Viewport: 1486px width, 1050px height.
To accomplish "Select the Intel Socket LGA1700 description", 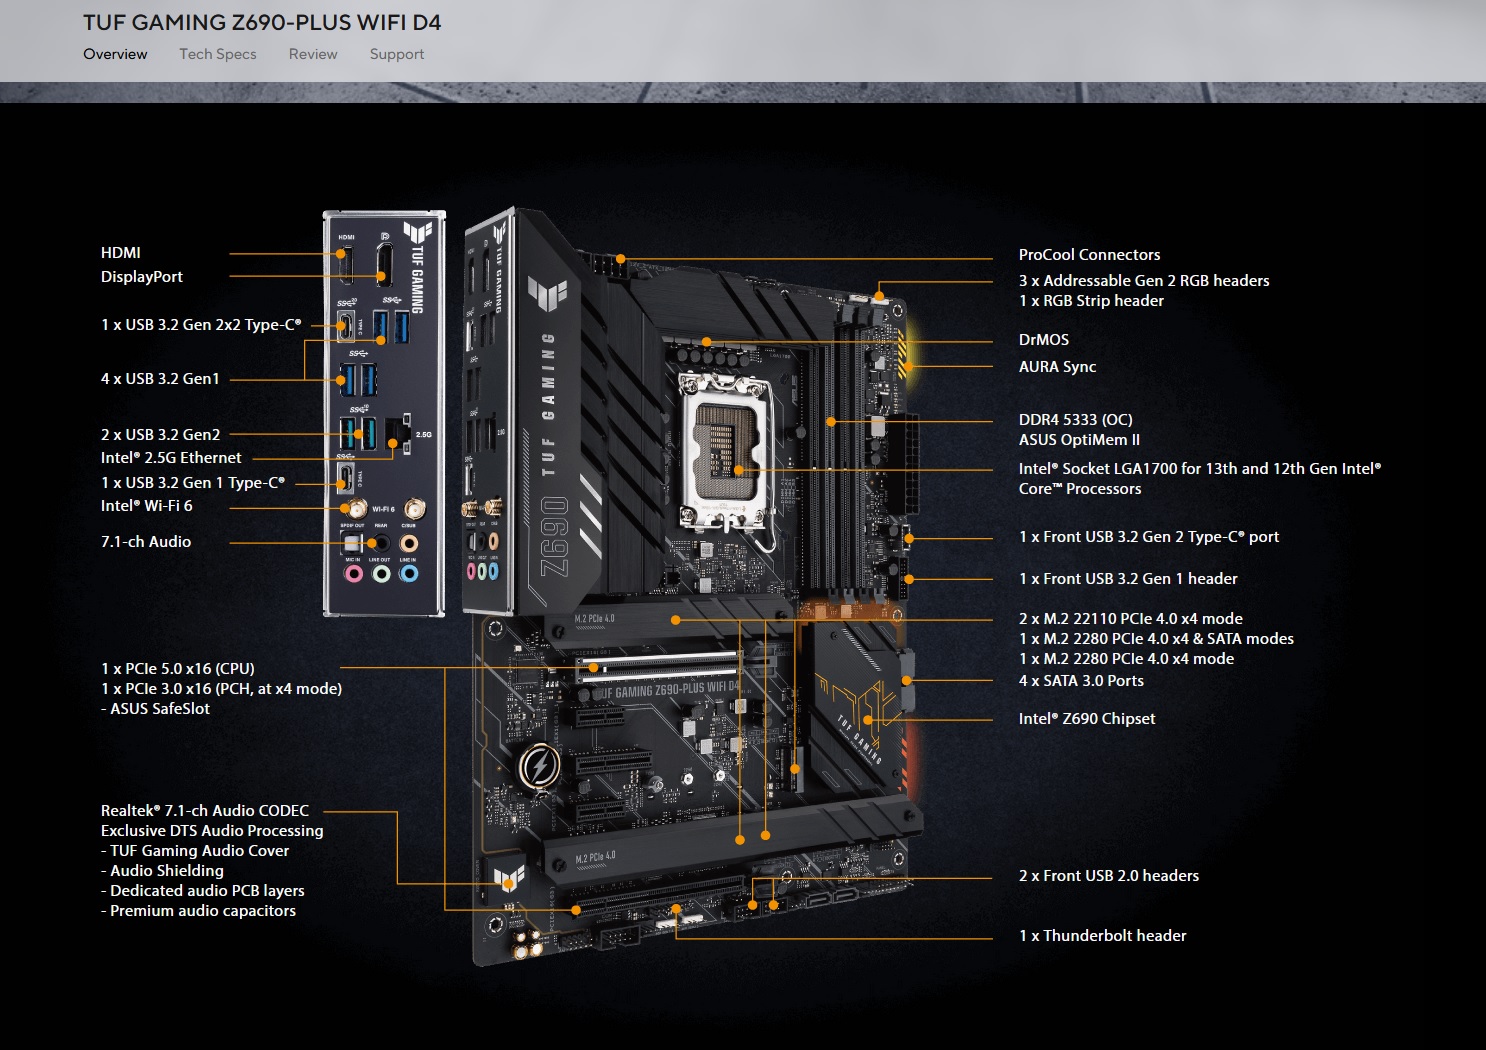I will pos(1200,479).
